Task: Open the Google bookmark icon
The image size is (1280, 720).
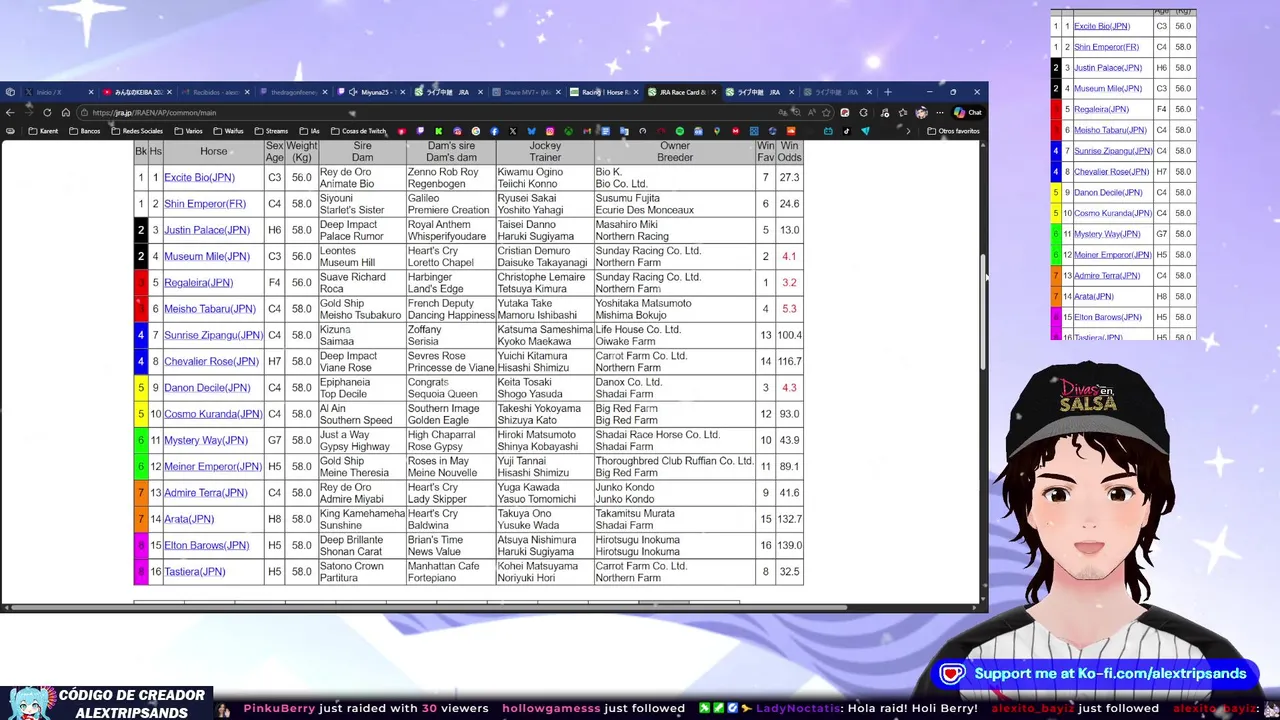Action: [475, 131]
